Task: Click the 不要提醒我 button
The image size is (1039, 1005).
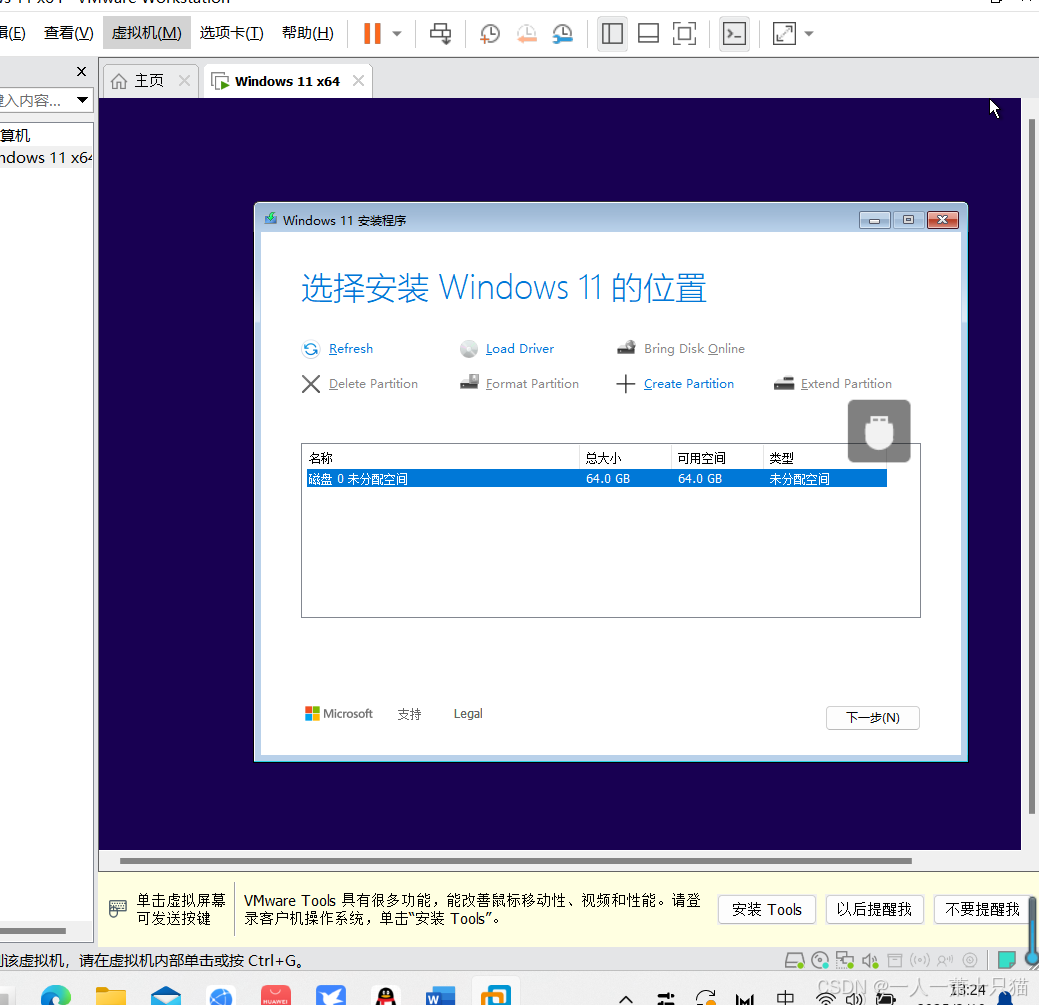Action: (982, 909)
